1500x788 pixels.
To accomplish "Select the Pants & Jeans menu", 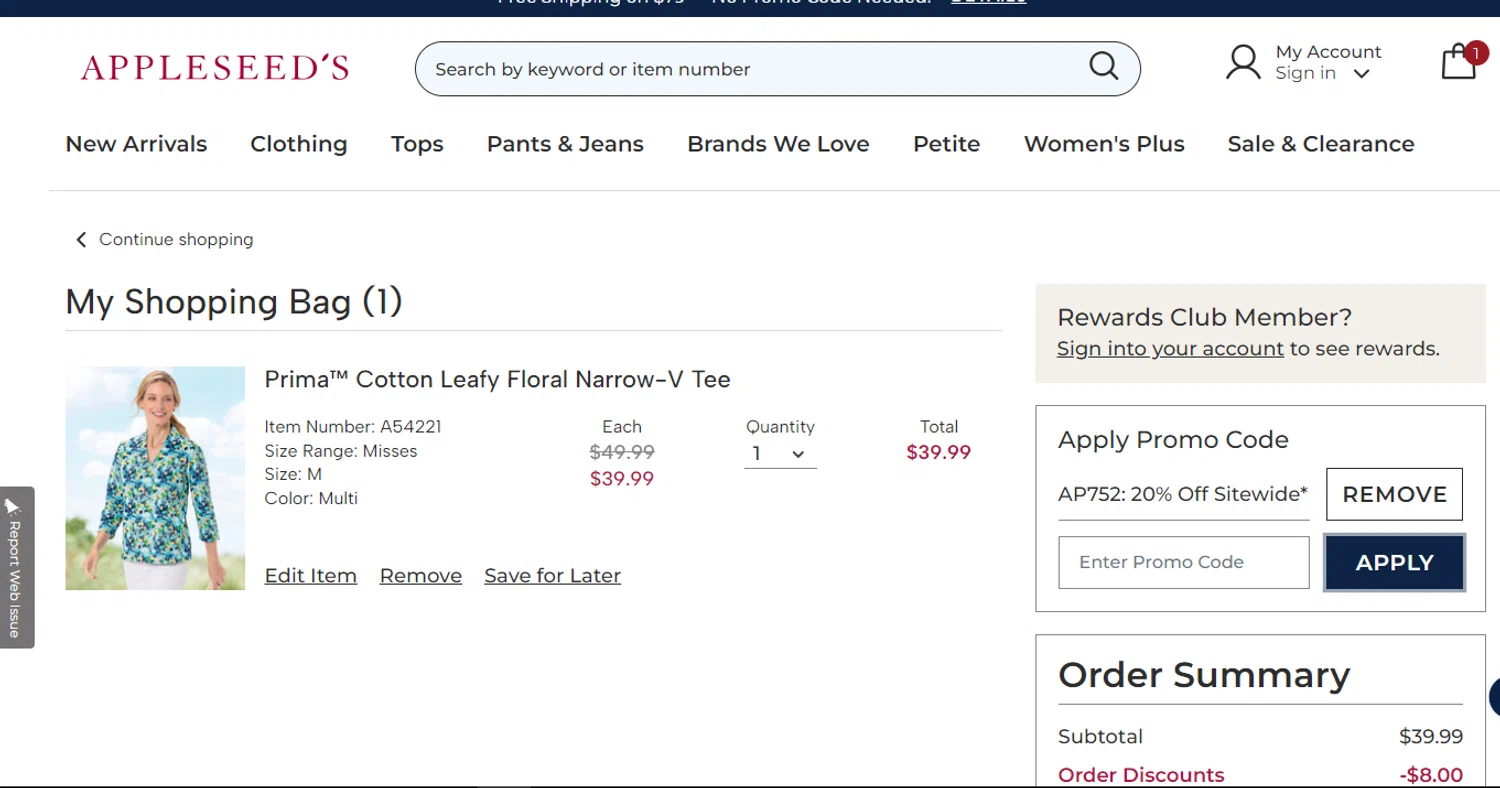I will point(565,144).
